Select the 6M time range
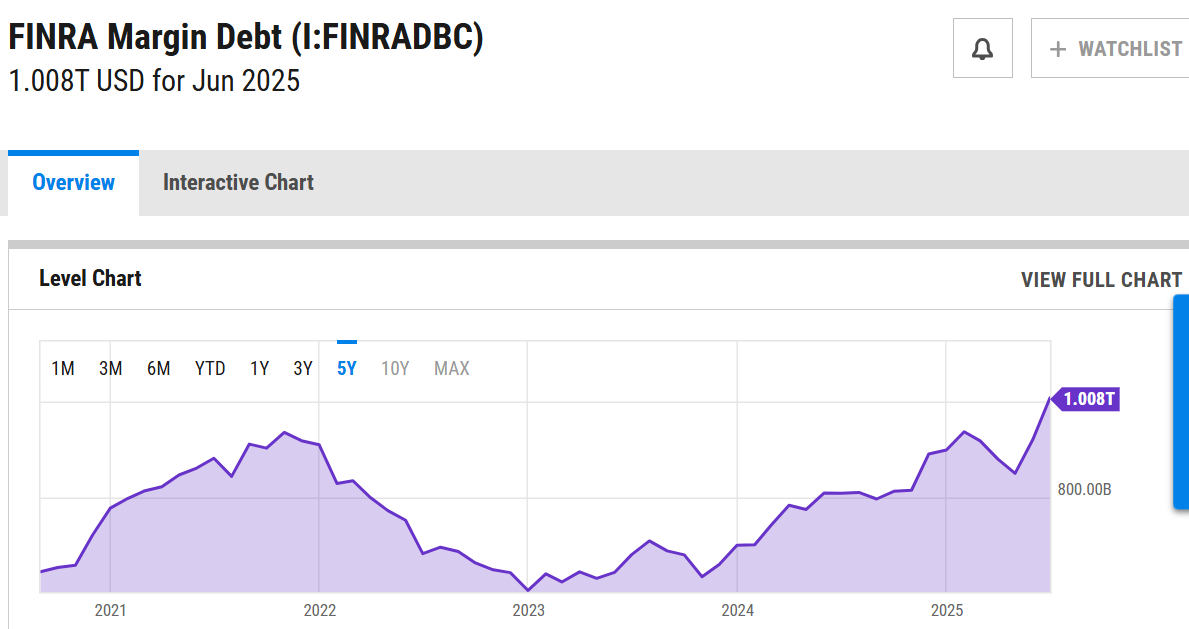Screen dimensions: 1189x629 tap(158, 369)
